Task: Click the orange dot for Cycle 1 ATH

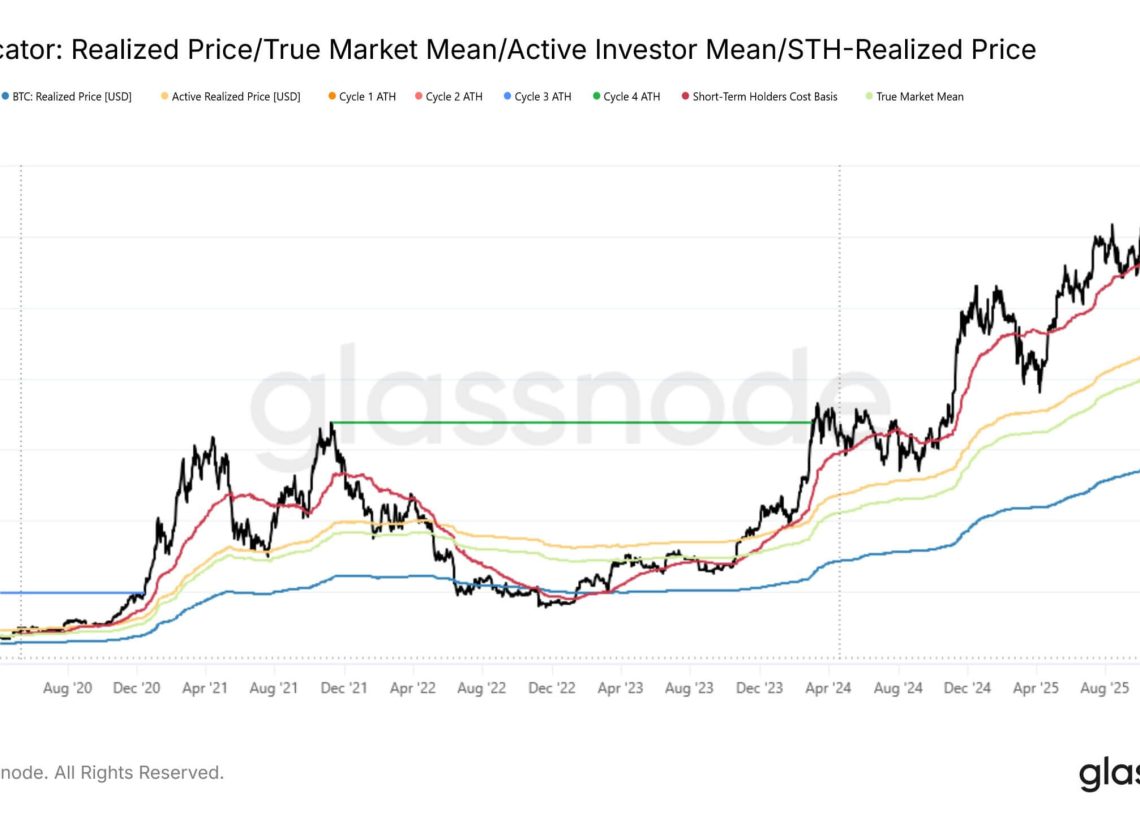Action: pyautogui.click(x=329, y=97)
